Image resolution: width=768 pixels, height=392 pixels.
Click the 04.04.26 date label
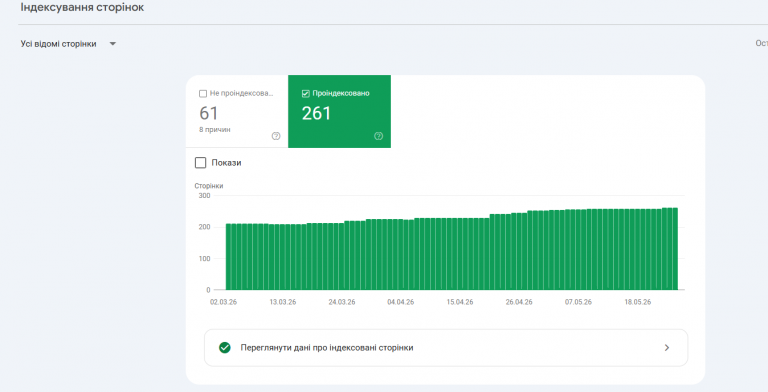[401, 302]
